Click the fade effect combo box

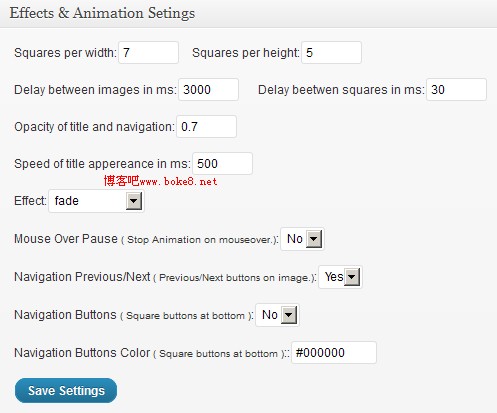pos(96,201)
